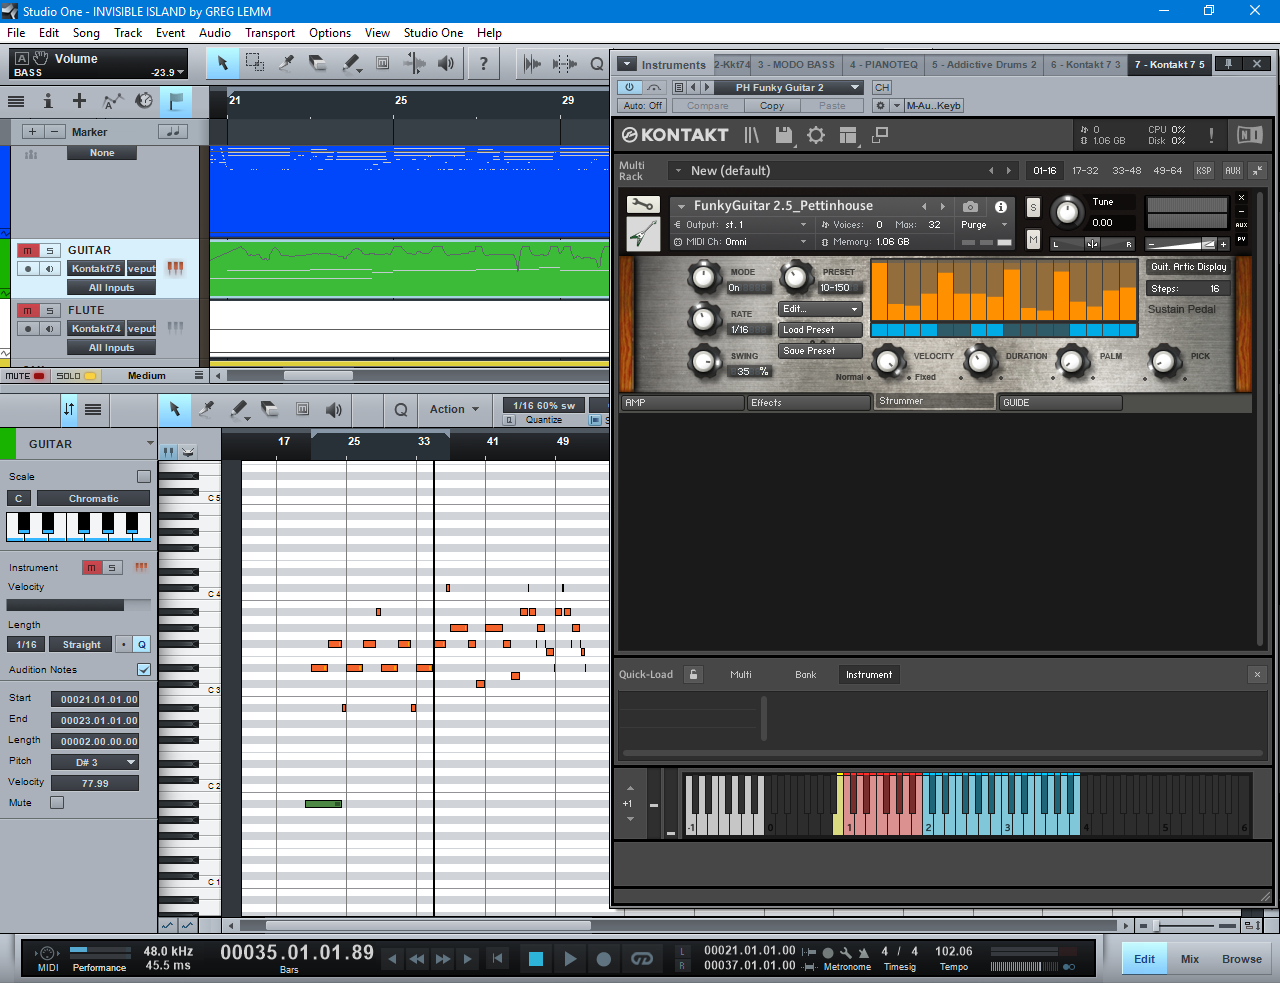Click the SWING knob in Kontakt
Viewport: 1280px width, 983px height.
(x=705, y=360)
